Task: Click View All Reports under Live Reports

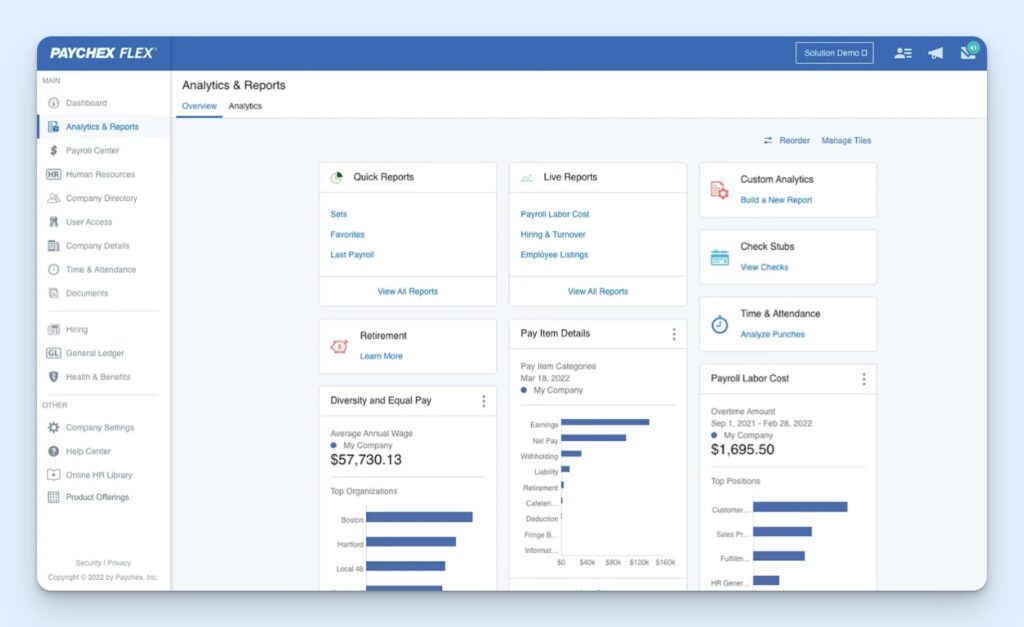Action: [x=598, y=291]
